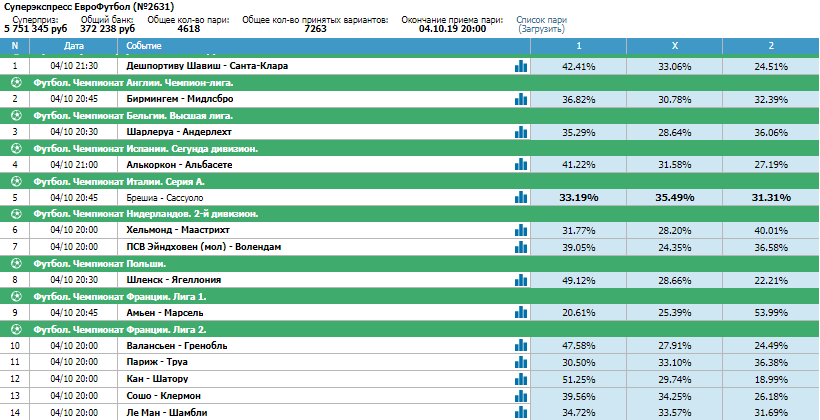Image resolution: width=820 pixels, height=420 pixels.
Task: Sort by the Дата column header
Action: (74, 46)
